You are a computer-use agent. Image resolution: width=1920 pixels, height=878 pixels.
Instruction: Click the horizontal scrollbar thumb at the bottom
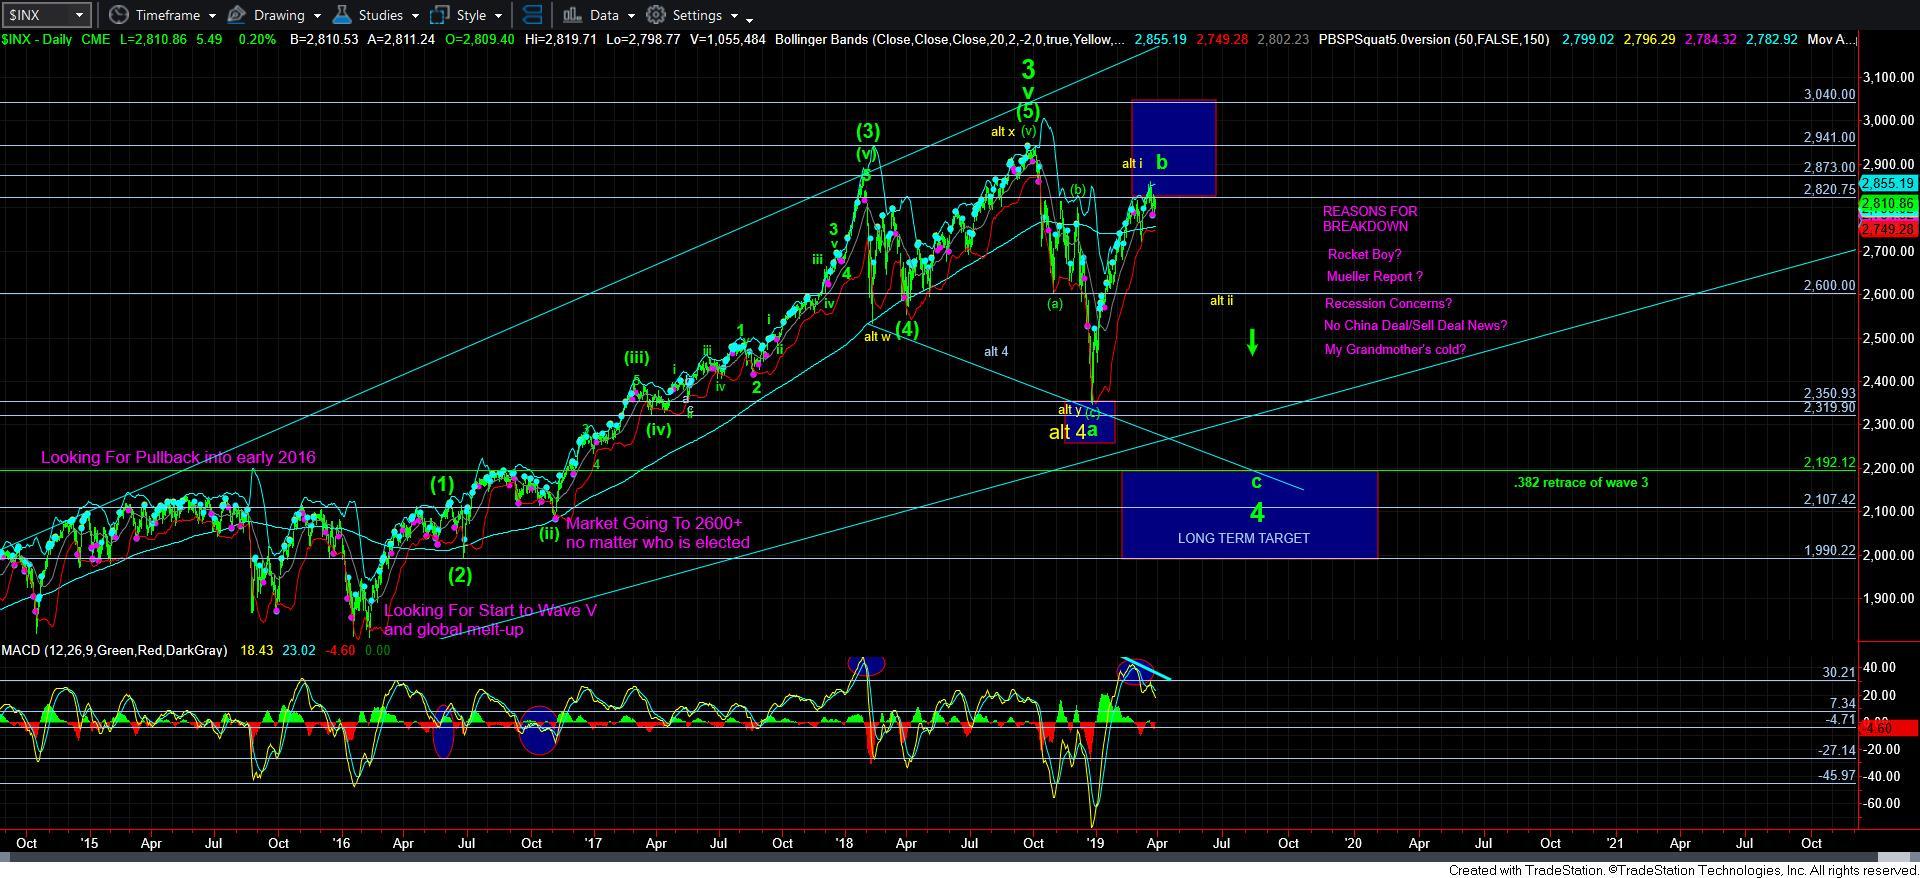coord(1892,857)
